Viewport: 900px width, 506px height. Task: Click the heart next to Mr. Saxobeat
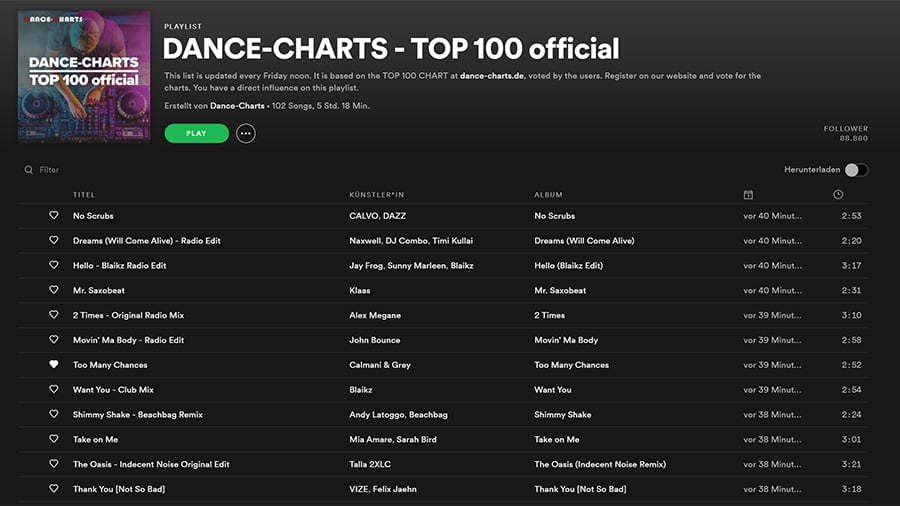click(53, 290)
